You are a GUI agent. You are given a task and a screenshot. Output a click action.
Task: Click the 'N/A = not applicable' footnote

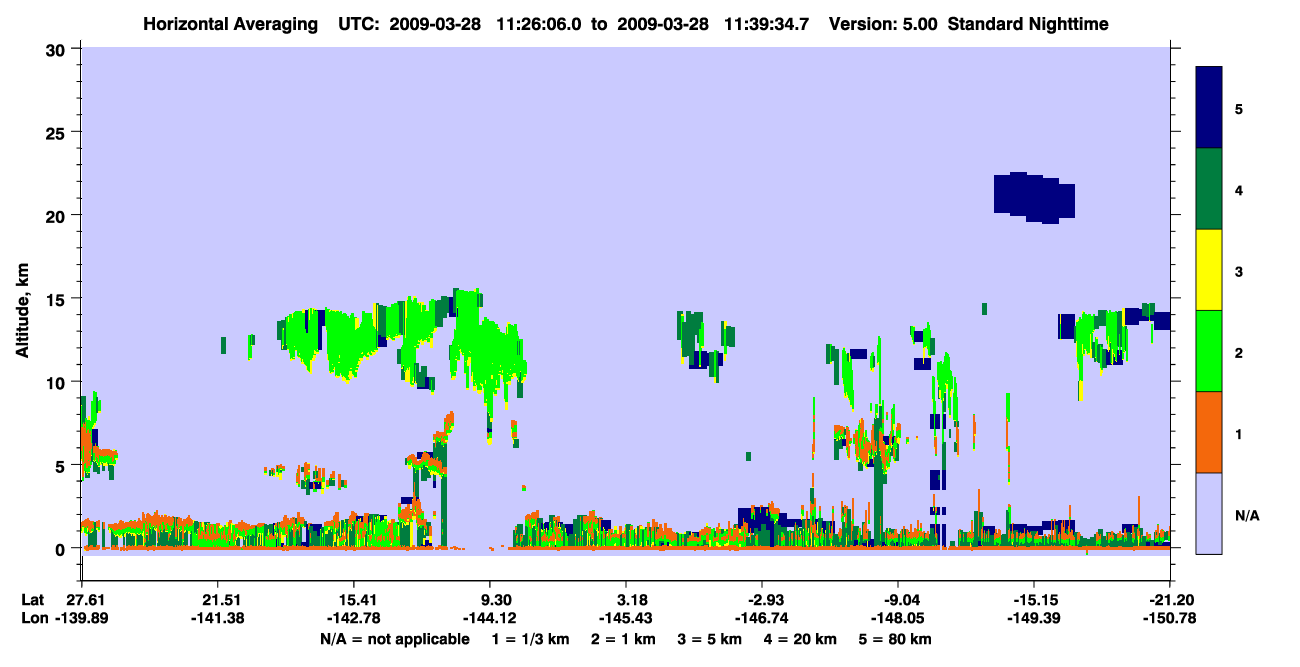(x=394, y=639)
